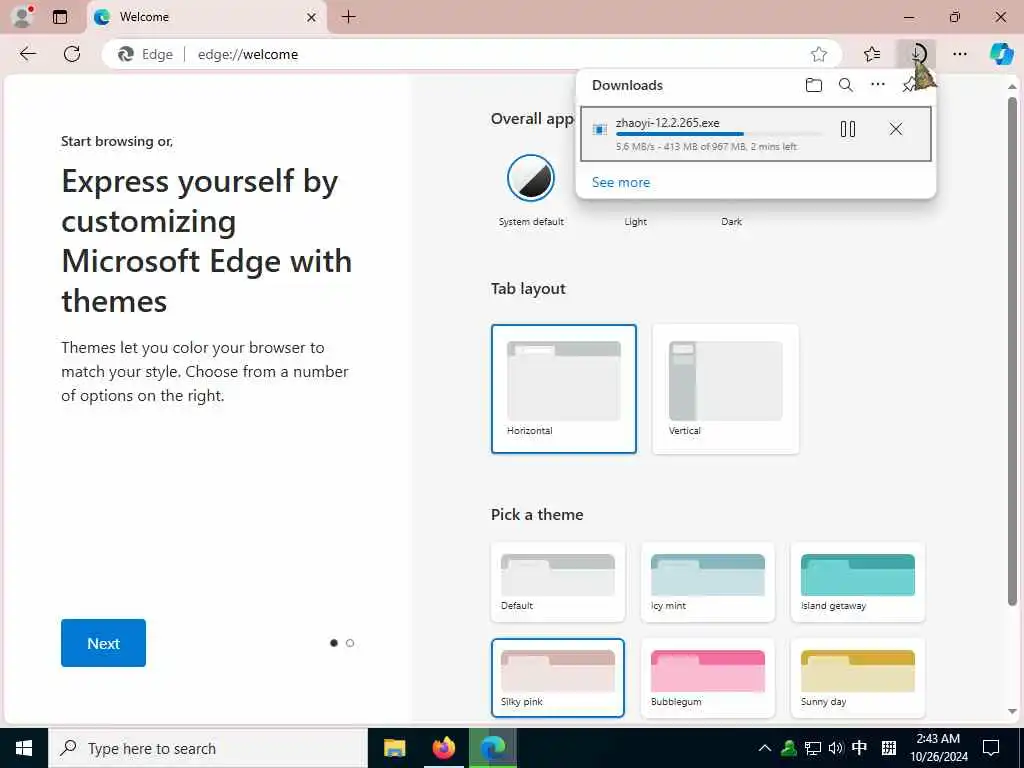Go back with the arrow button
The width and height of the screenshot is (1024, 768).
coord(28,54)
